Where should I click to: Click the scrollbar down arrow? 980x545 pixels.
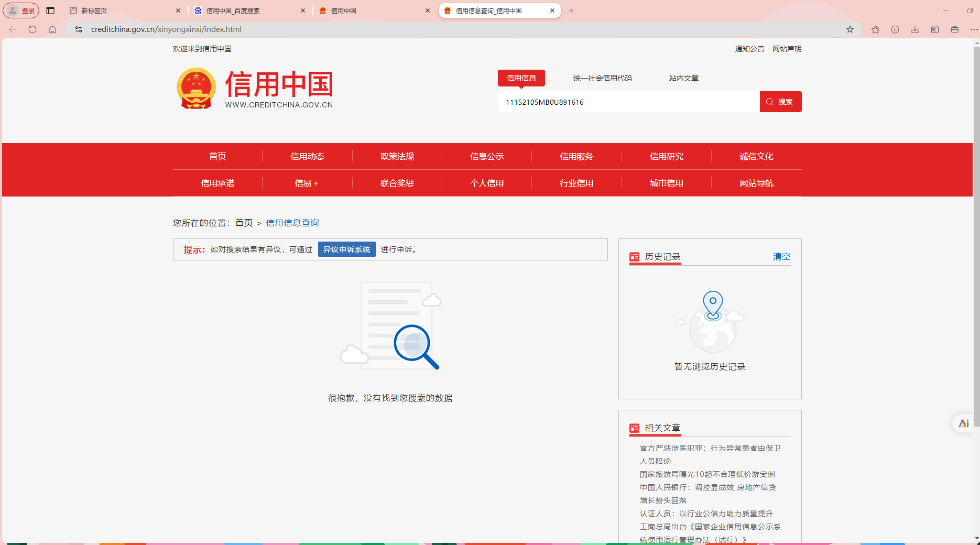(x=976, y=539)
